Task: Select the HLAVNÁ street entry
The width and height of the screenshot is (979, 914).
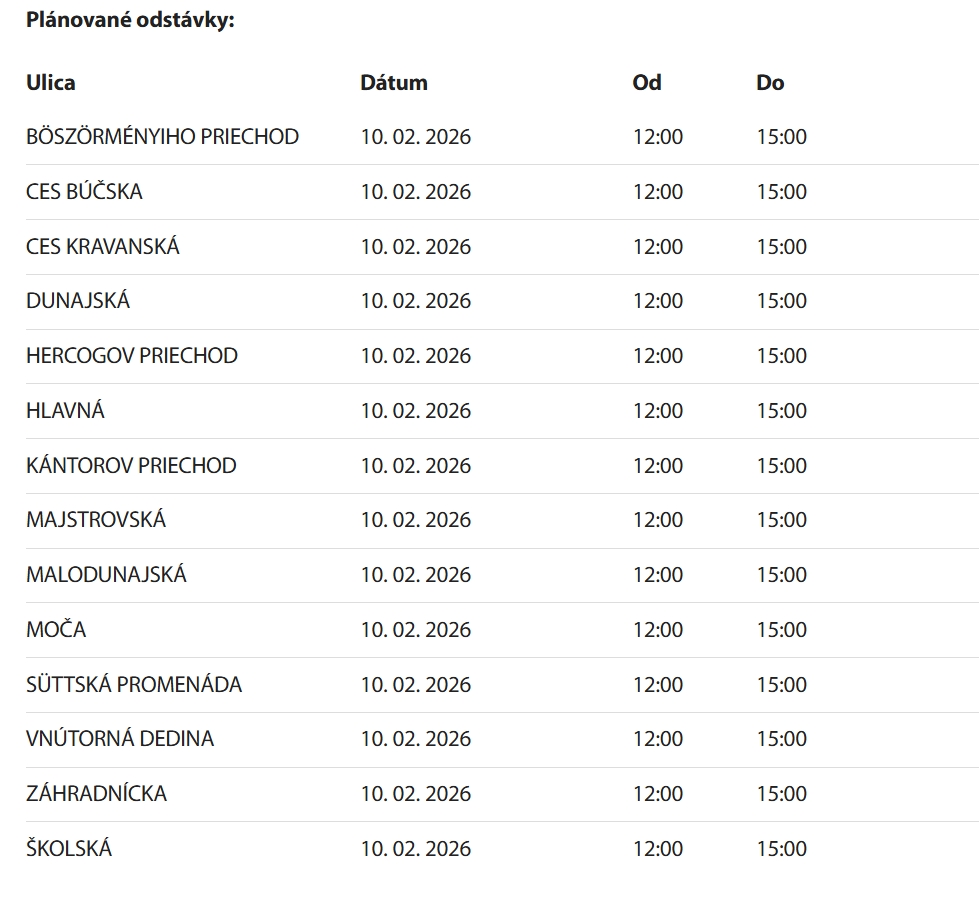Action: [65, 411]
